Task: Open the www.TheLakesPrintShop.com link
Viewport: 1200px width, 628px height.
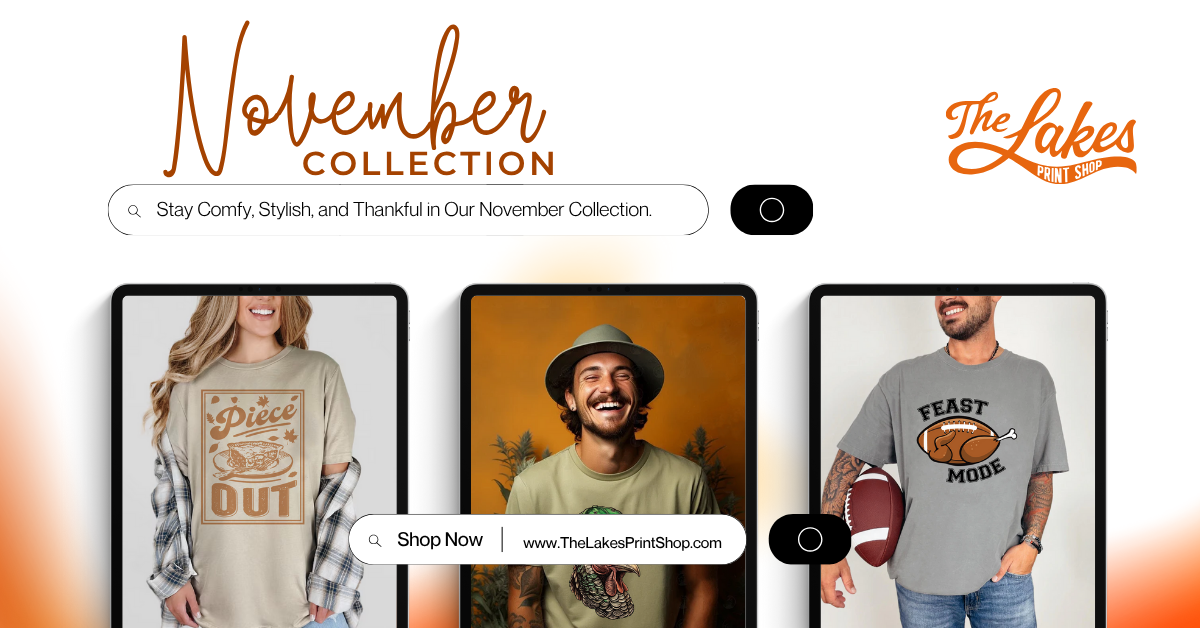Action: (622, 543)
